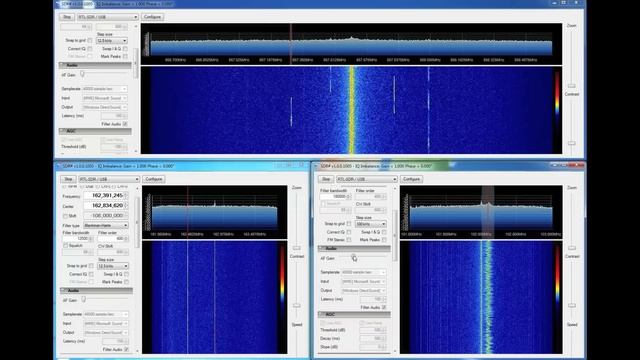Image resolution: width=640 pixels, height=360 pixels.
Task: Enable Snap to grid in lower-left window
Action: (91, 266)
